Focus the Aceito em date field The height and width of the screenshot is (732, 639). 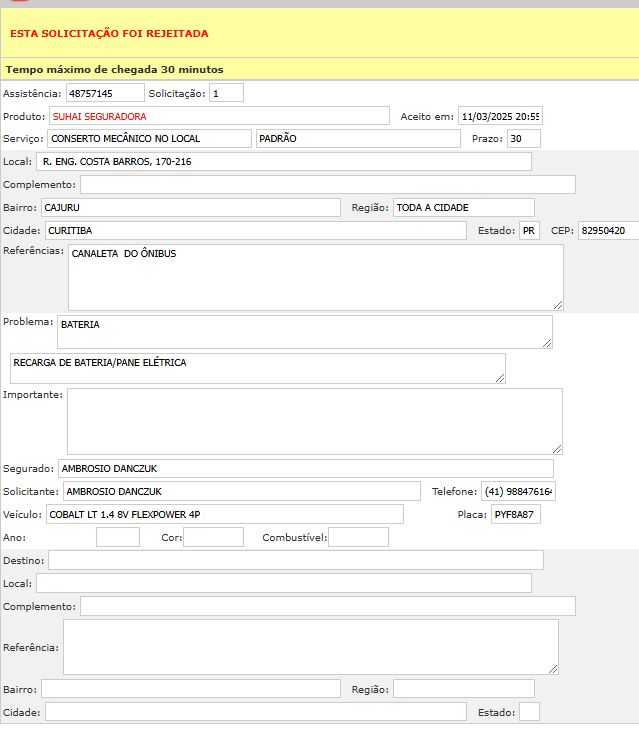coord(499,116)
